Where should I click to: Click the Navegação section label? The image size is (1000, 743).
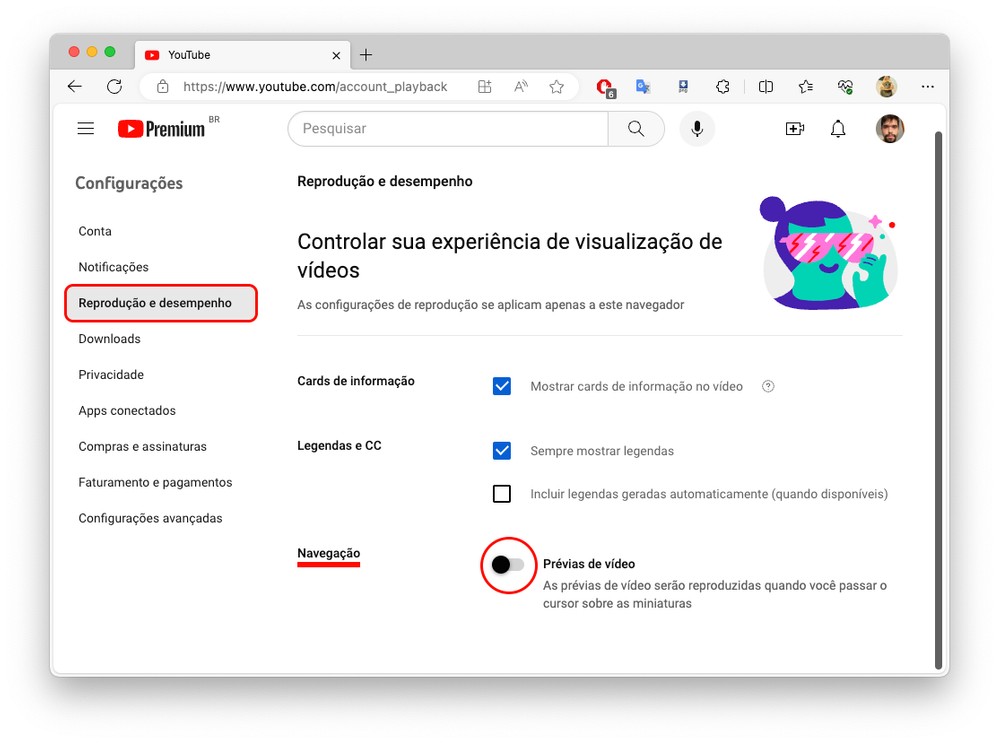click(328, 553)
